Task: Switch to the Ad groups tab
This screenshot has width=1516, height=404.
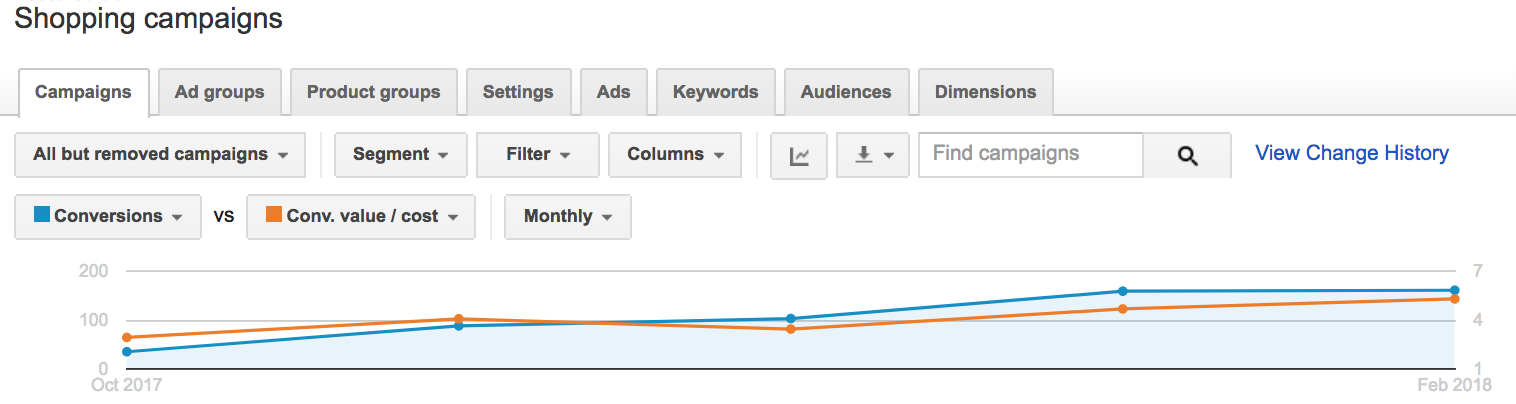Action: [220, 92]
